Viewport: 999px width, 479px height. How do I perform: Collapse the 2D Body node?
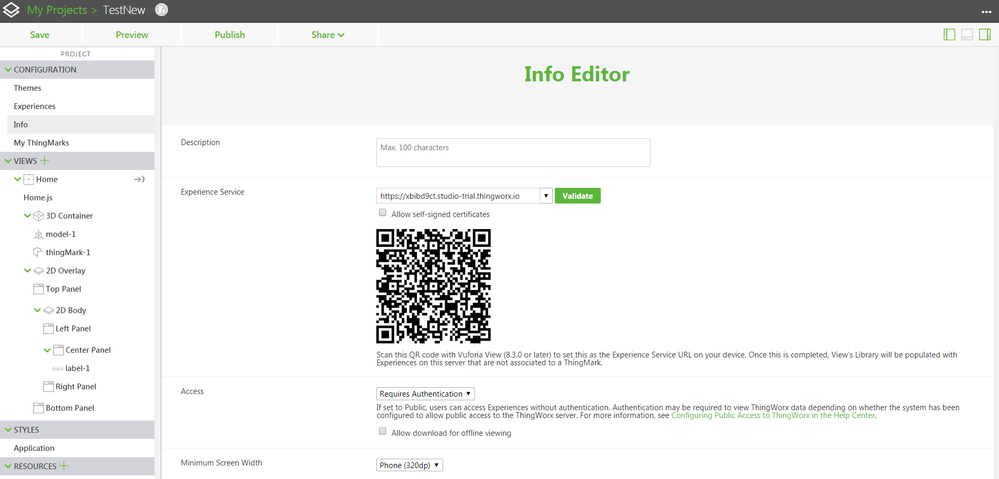click(x=38, y=310)
